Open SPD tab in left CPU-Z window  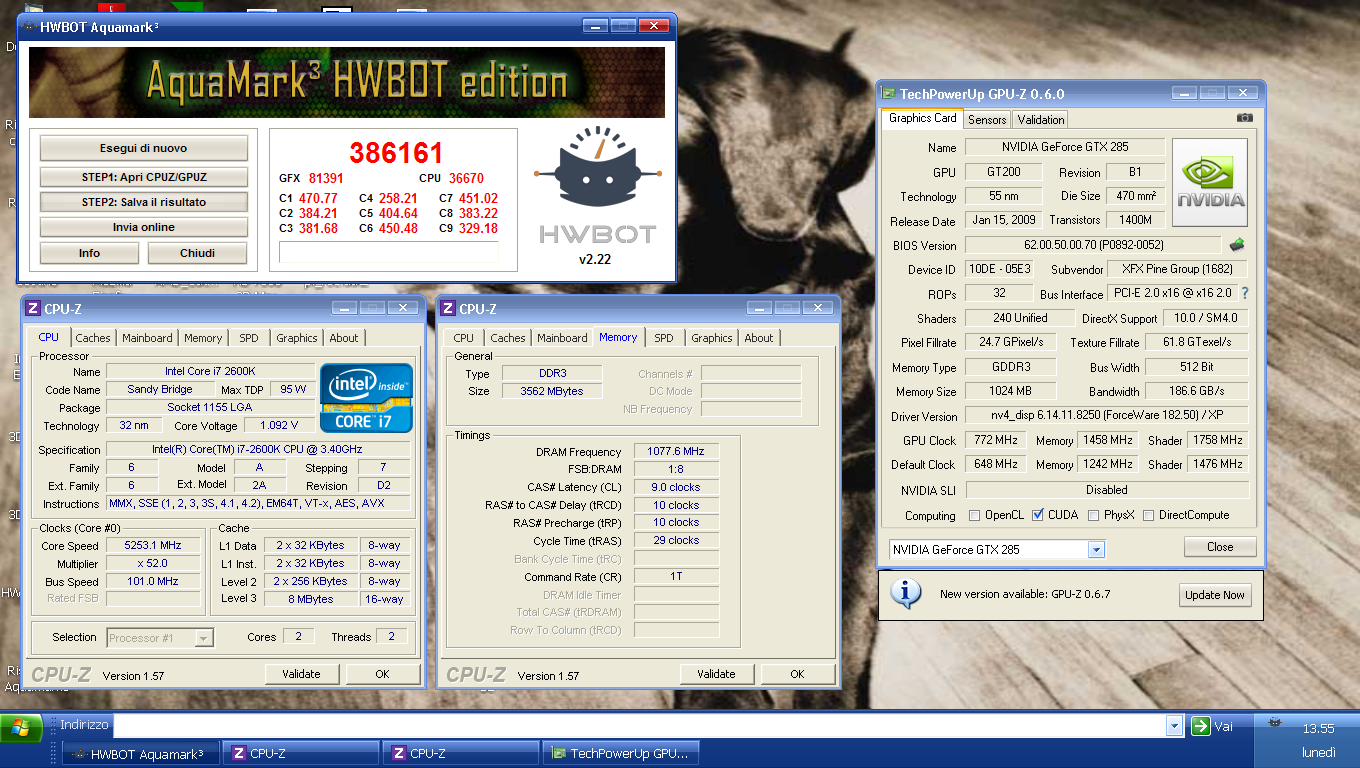(249, 338)
